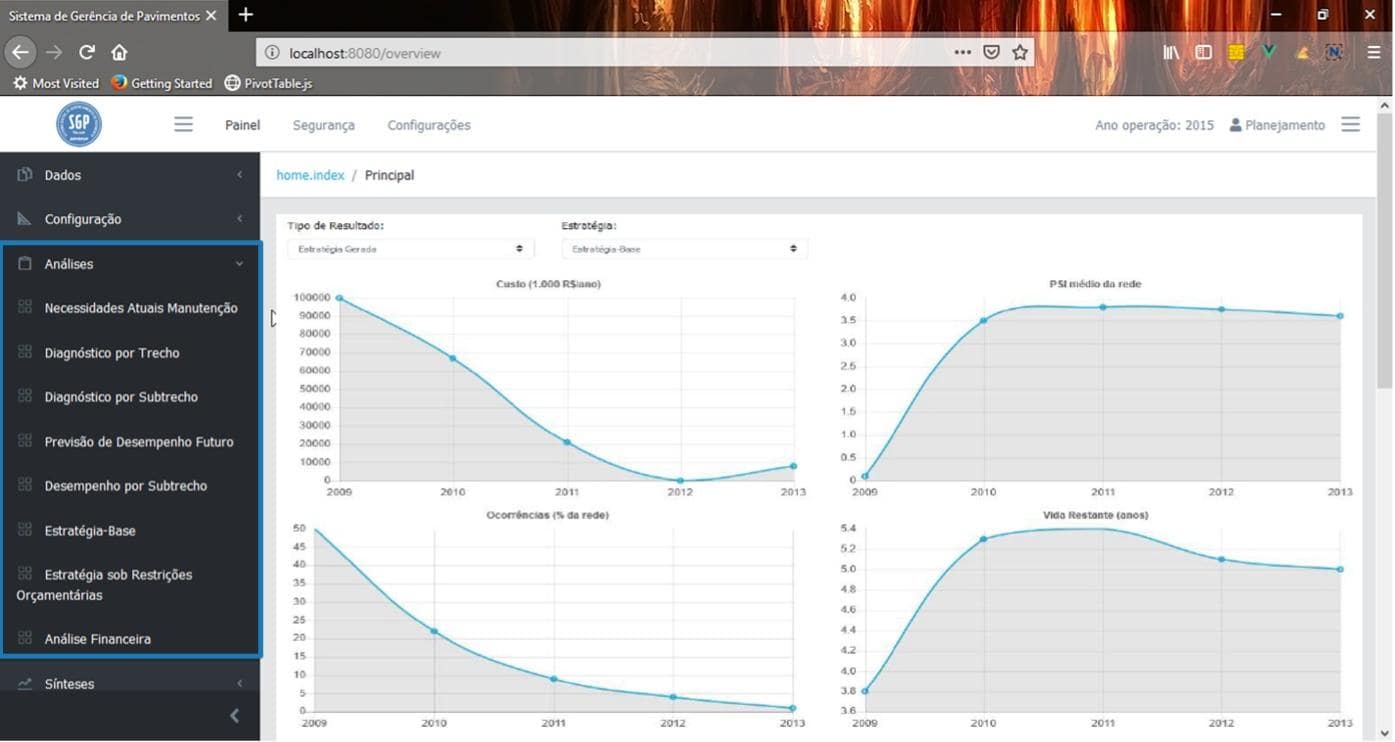
Task: Click the Planejamento user profile icon
Action: (x=1236, y=125)
